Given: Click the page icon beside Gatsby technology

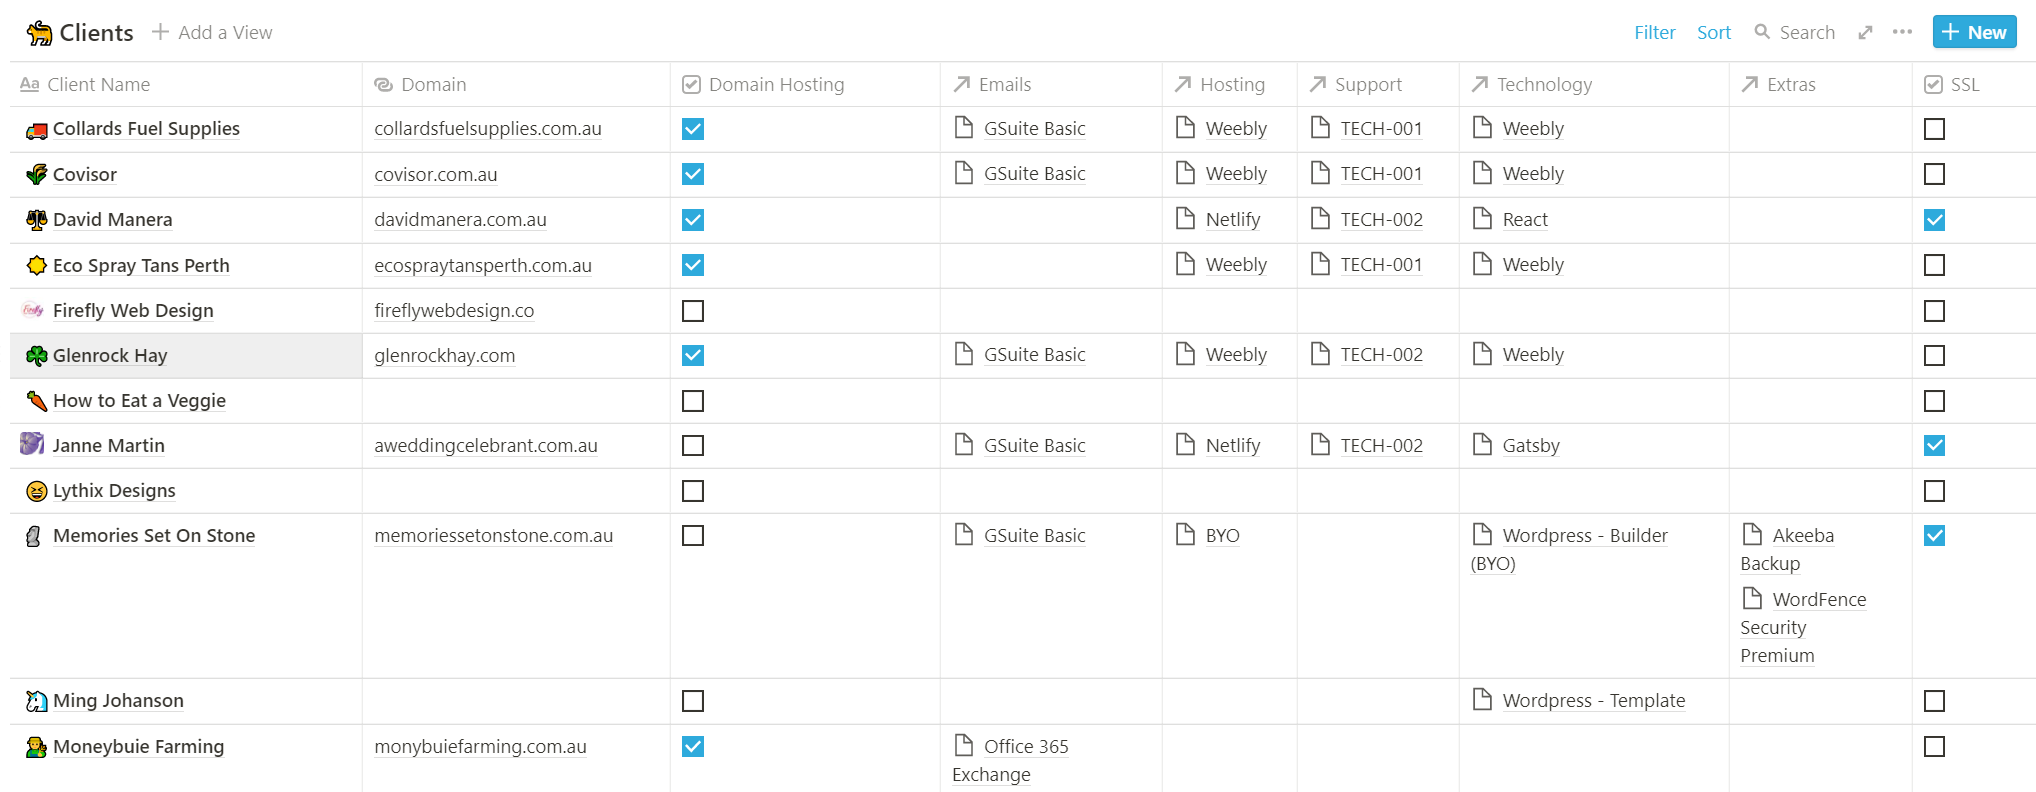Looking at the screenshot, I should [x=1482, y=444].
